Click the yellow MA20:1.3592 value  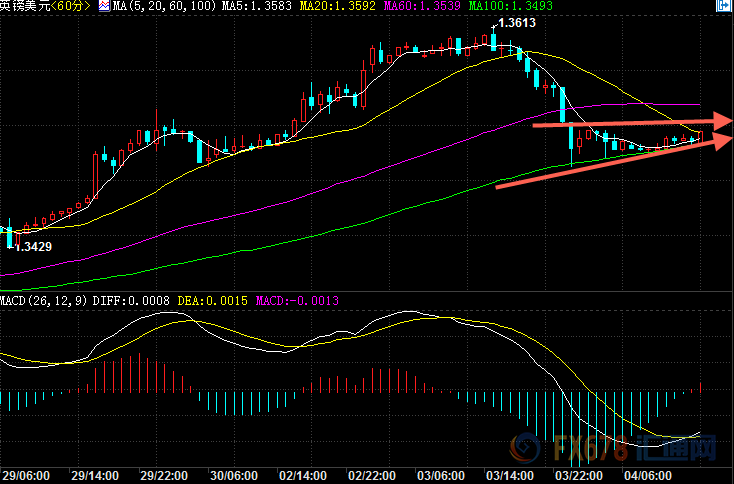point(338,6)
